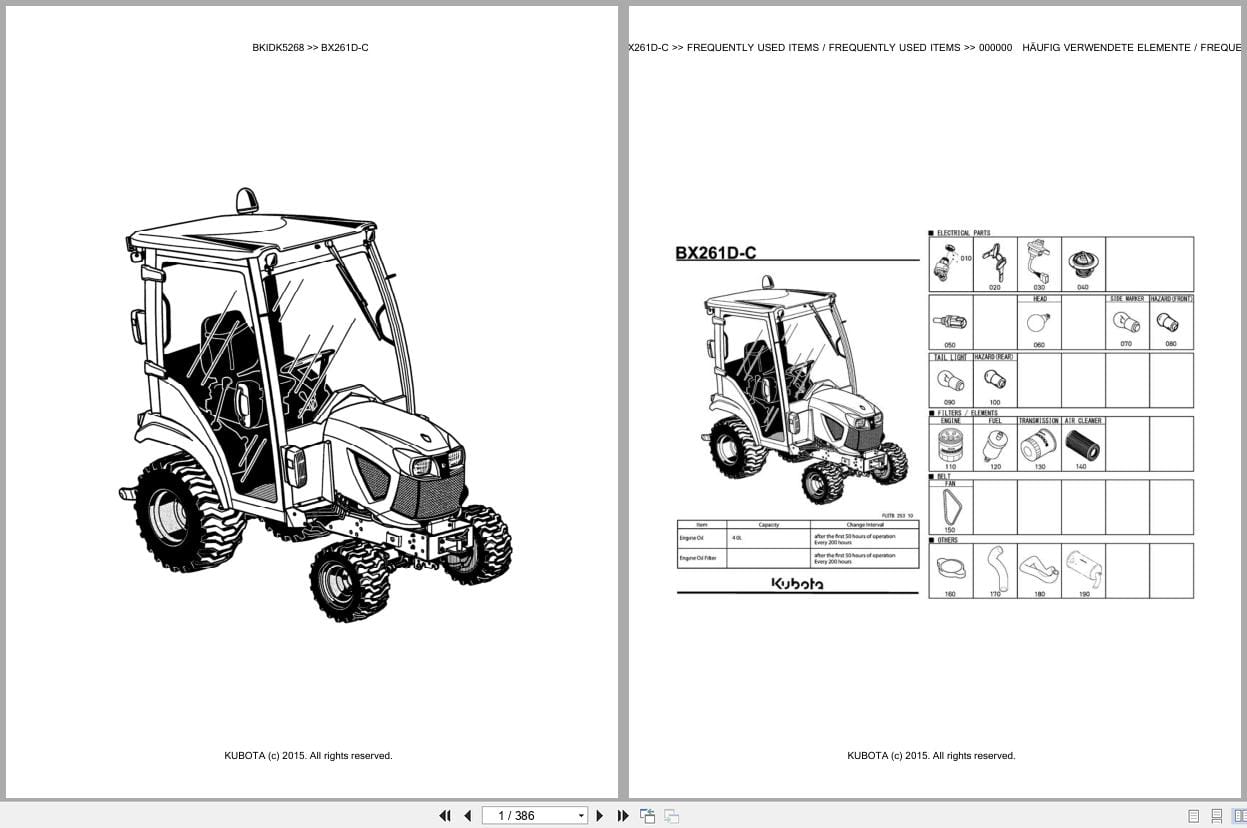Screen dimensions: 1247x828
Task: Go to the next page
Action: click(x=600, y=815)
